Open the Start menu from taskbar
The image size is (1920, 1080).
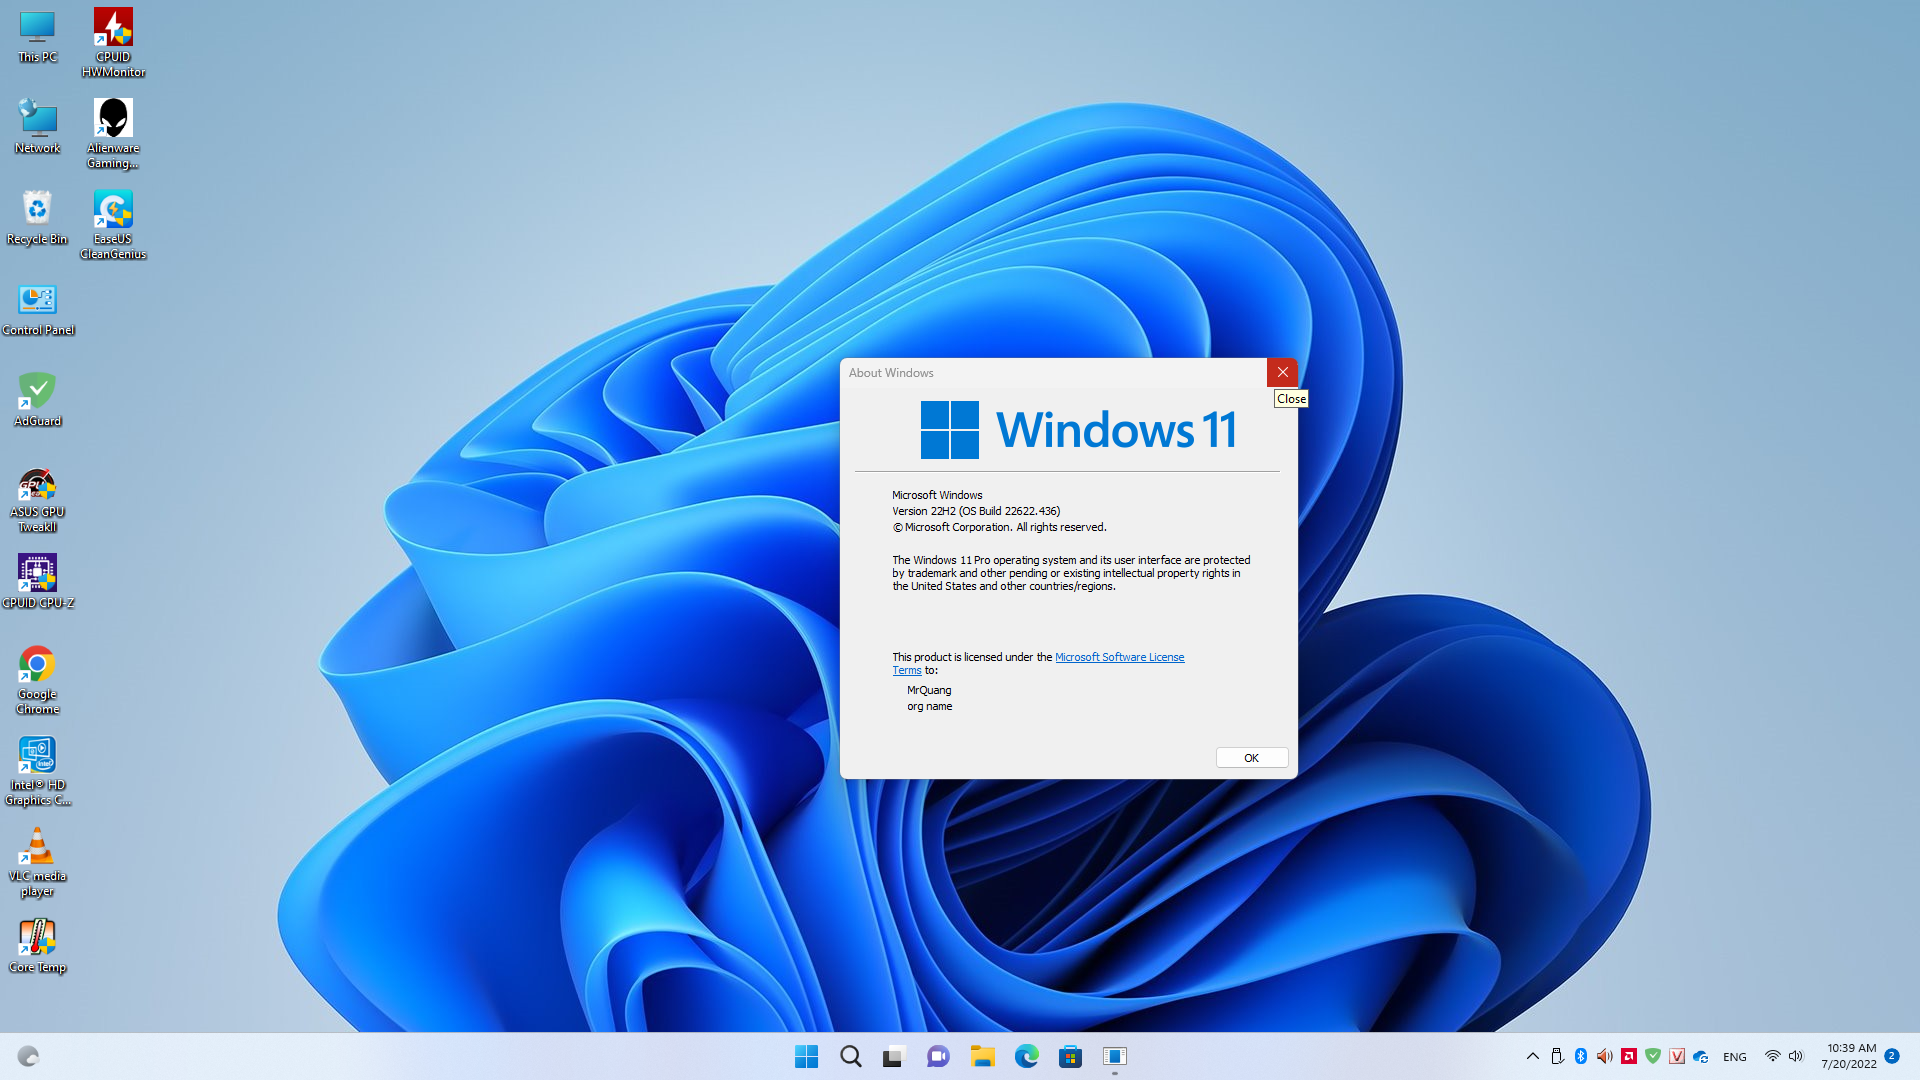coord(806,1056)
